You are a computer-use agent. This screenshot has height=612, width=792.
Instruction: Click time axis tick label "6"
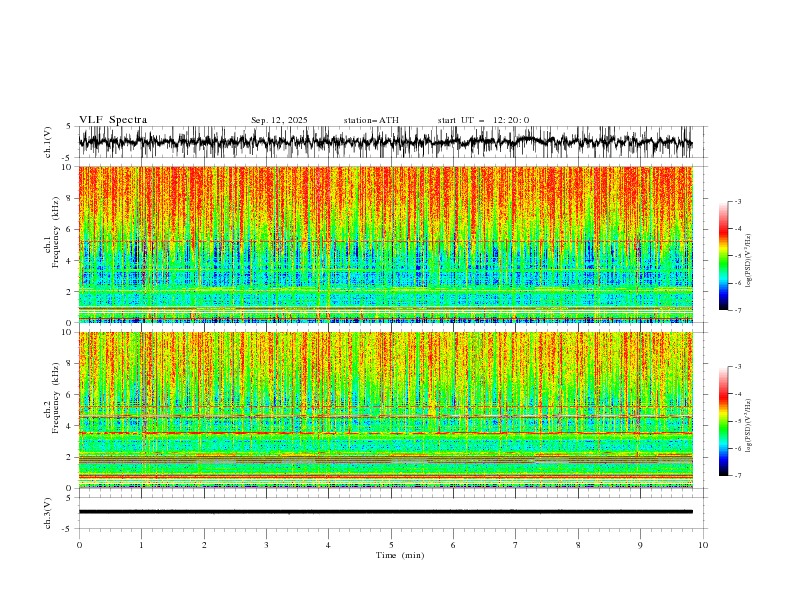[453, 545]
